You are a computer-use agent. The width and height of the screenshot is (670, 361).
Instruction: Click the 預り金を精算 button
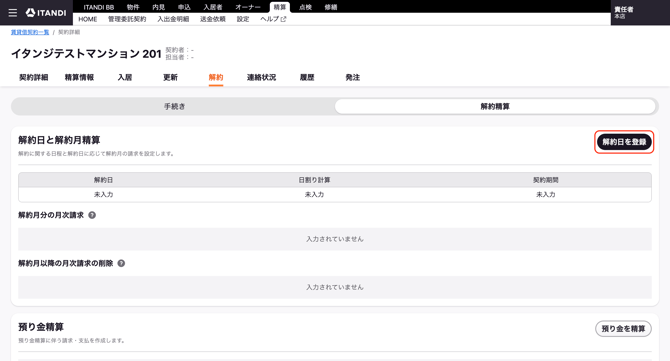pos(623,329)
